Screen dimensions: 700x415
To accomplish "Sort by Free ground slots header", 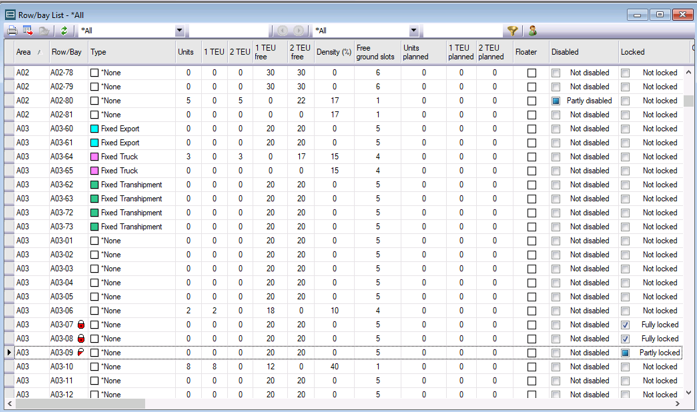I will tap(375, 52).
